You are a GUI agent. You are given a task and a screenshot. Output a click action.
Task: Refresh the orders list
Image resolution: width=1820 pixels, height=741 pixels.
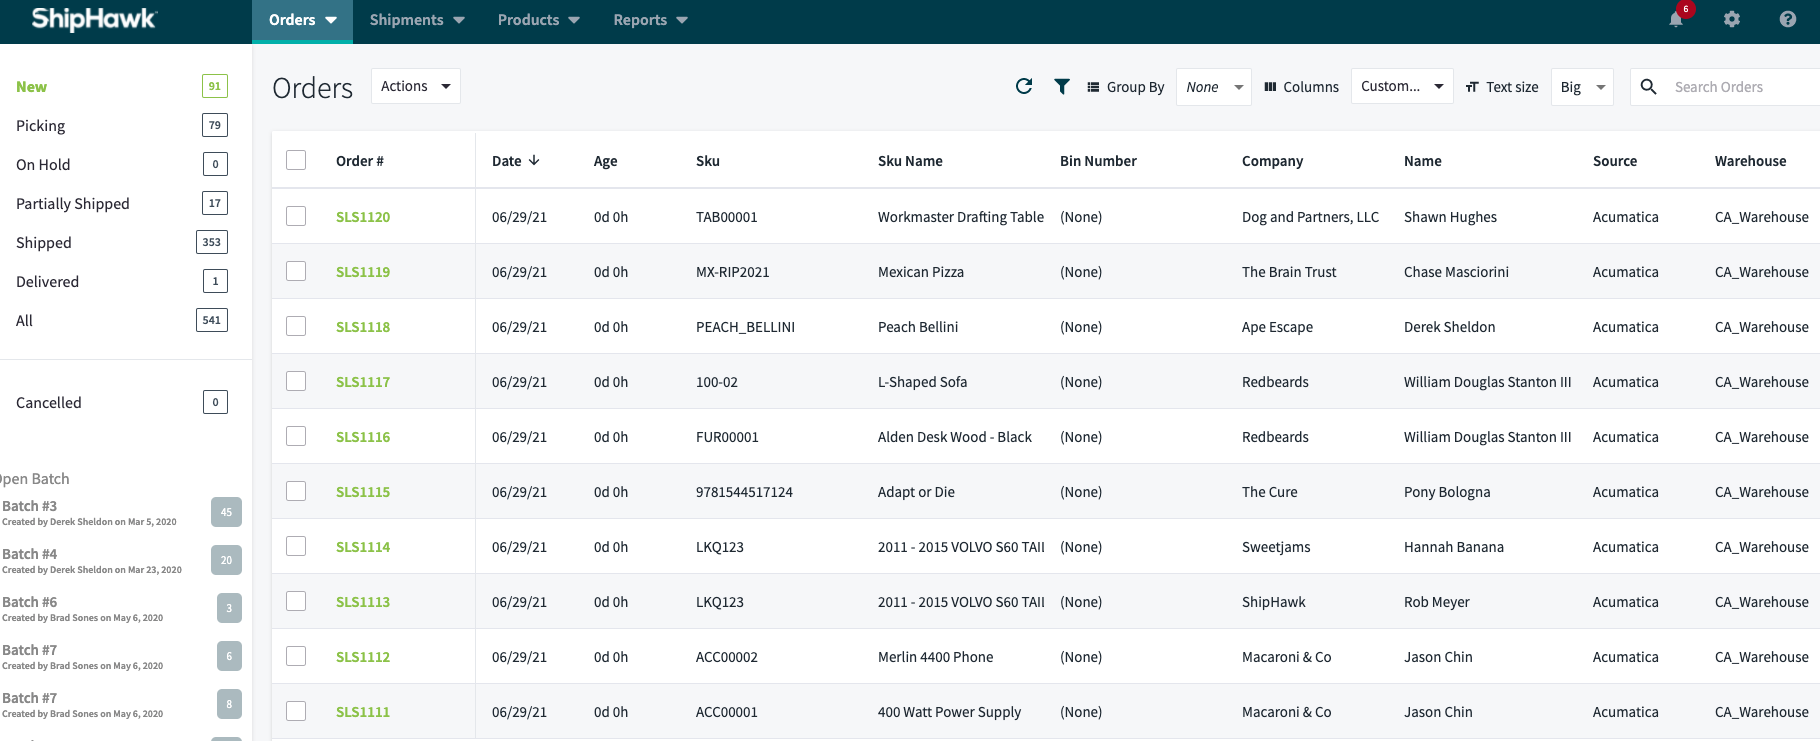pos(1024,86)
